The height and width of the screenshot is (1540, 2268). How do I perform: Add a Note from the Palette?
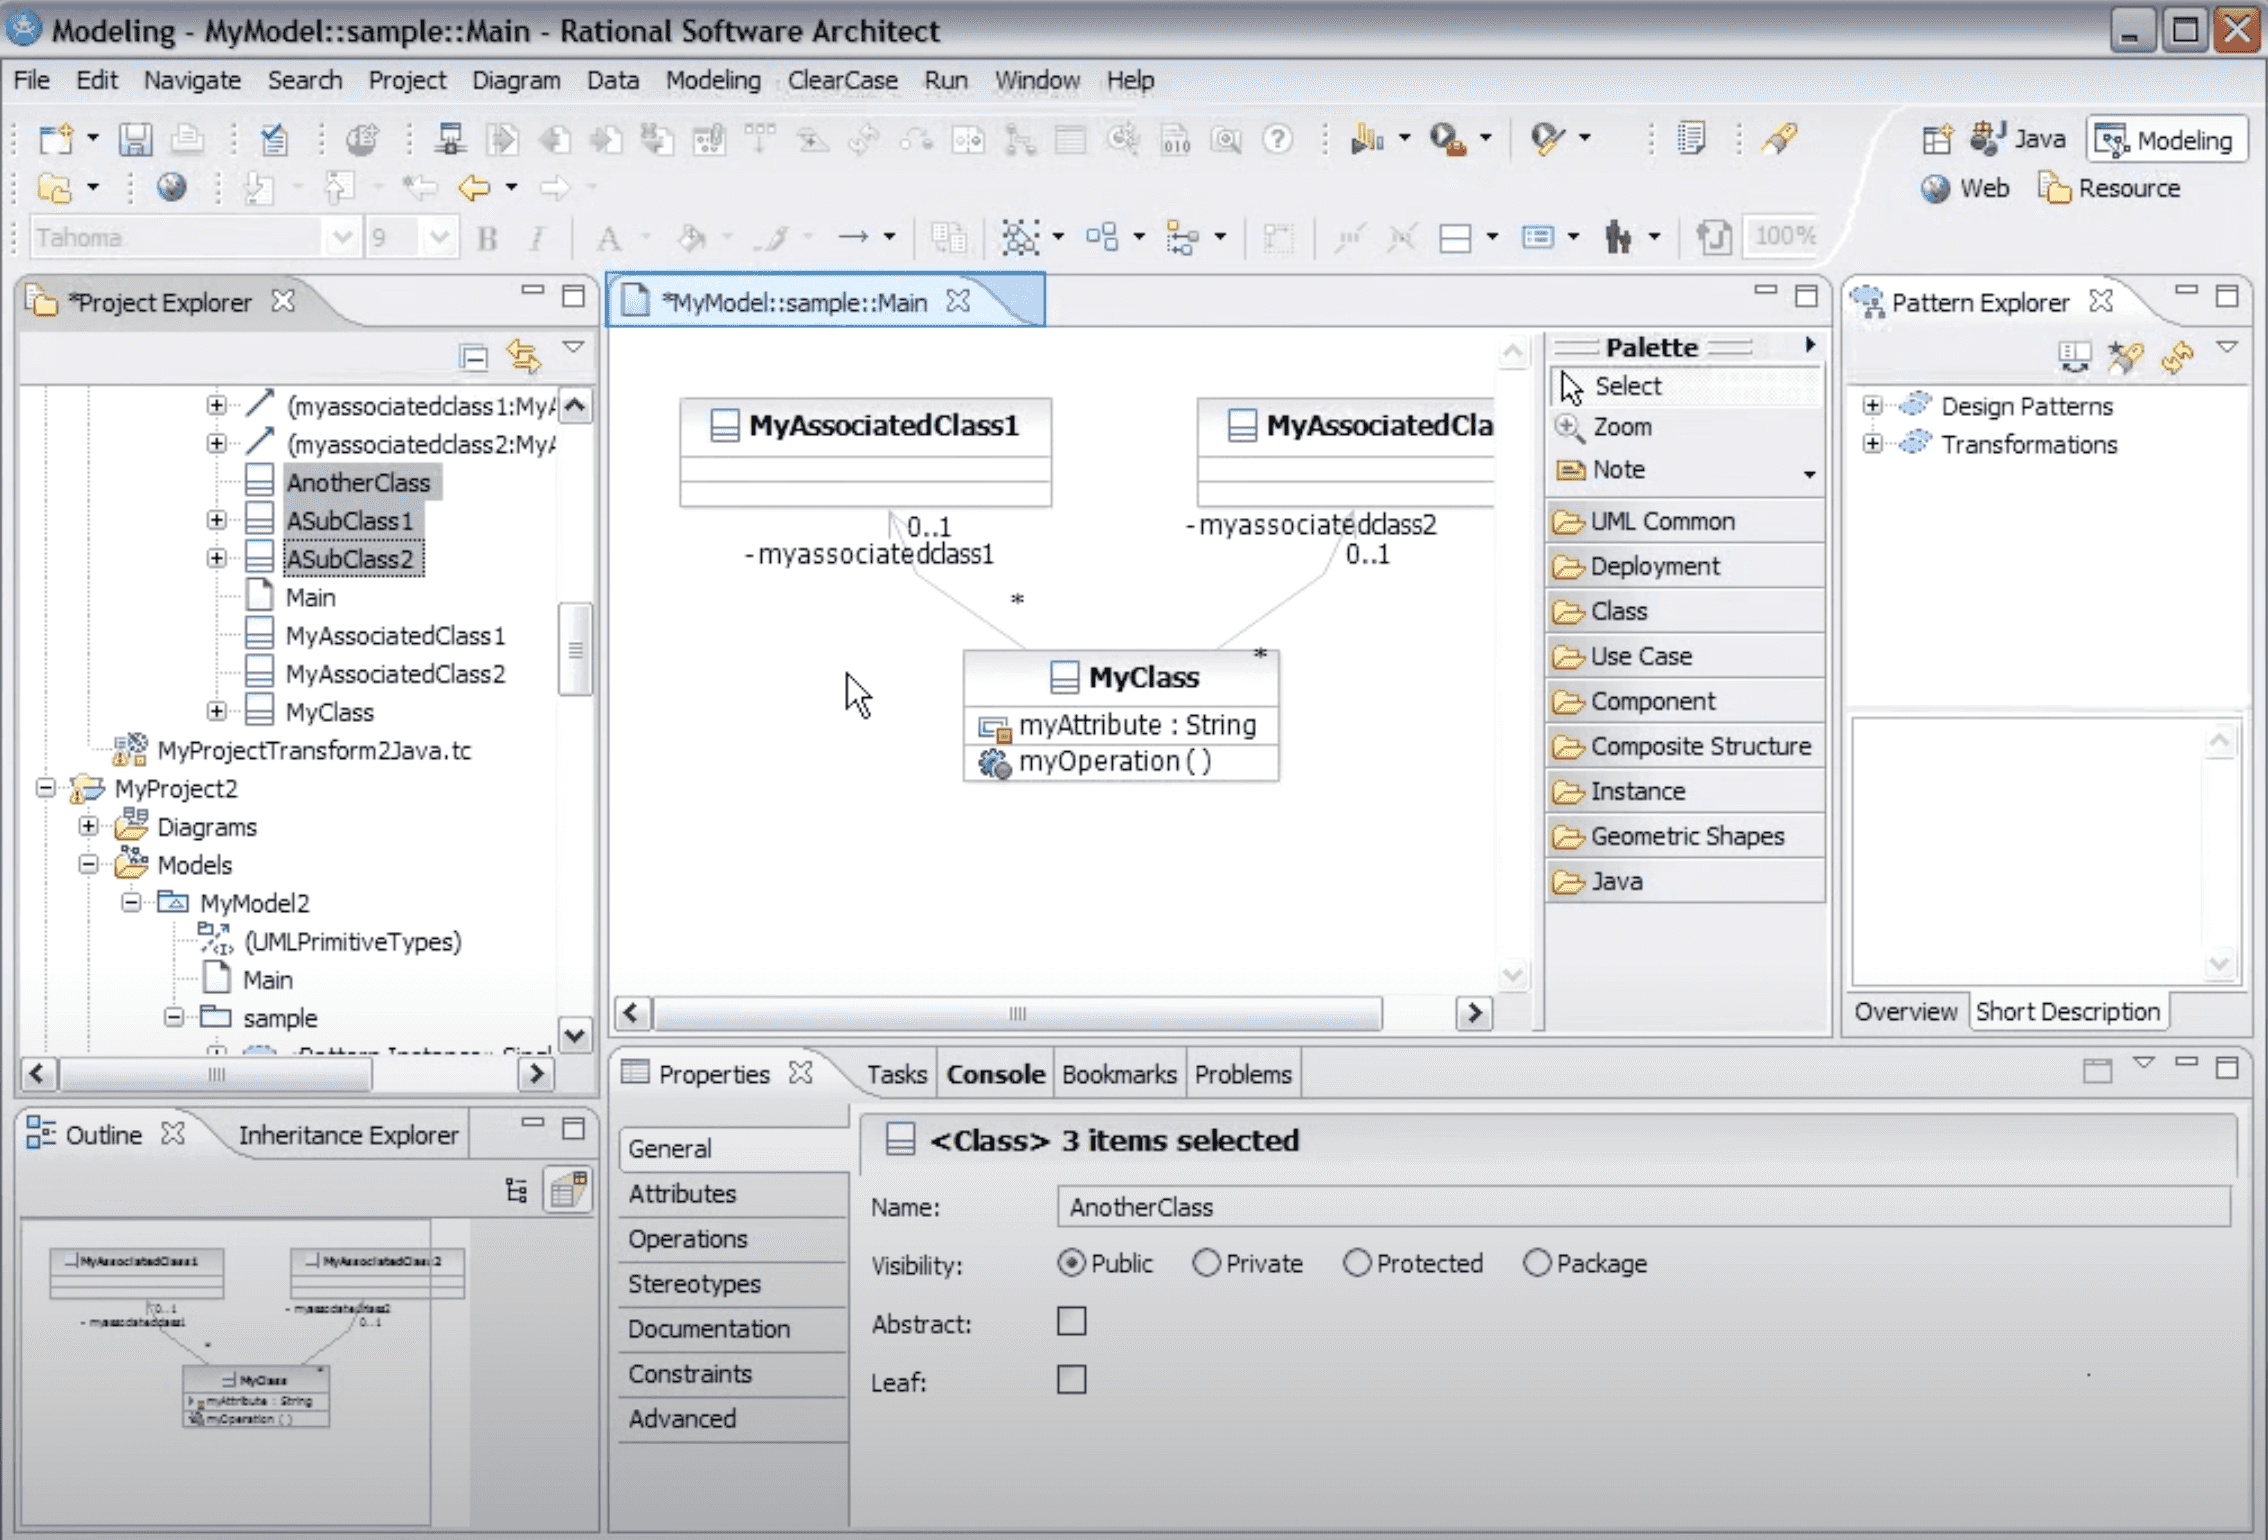(1620, 469)
